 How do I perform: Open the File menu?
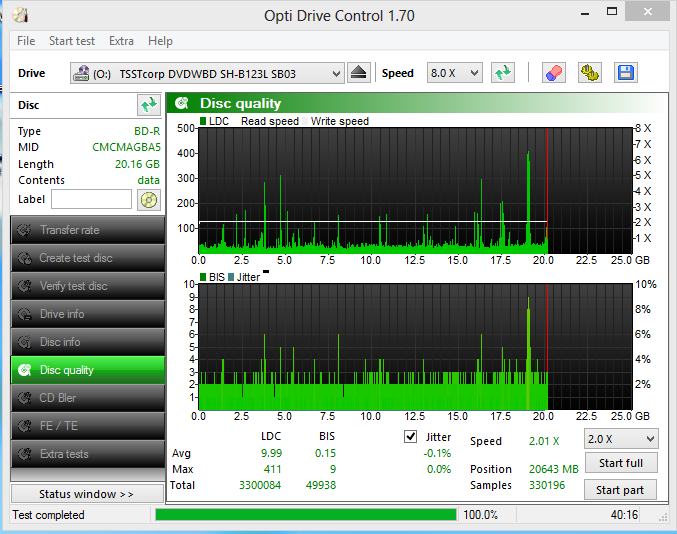pyautogui.click(x=26, y=41)
